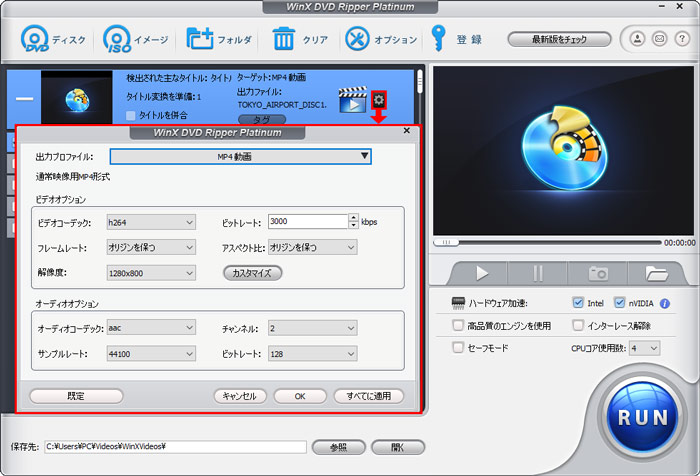Toggle nVIDIA hardware acceleration checkbox

click(619, 303)
